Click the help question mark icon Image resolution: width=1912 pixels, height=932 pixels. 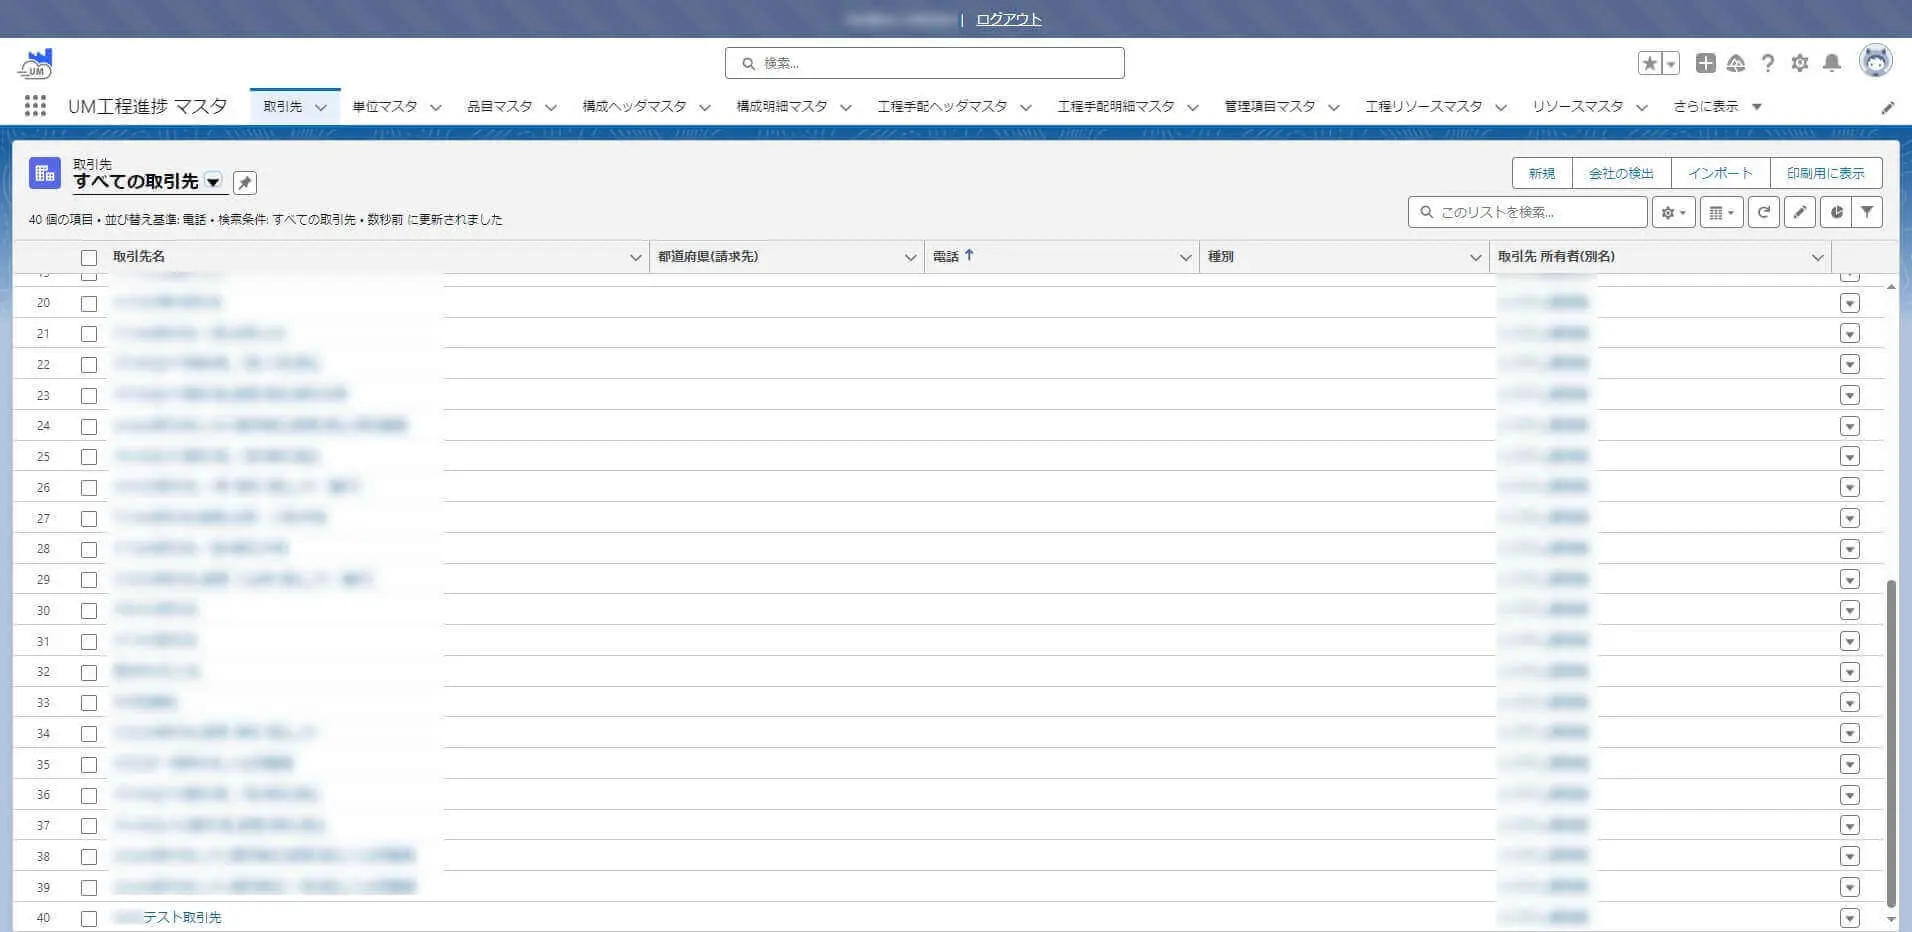click(1768, 63)
